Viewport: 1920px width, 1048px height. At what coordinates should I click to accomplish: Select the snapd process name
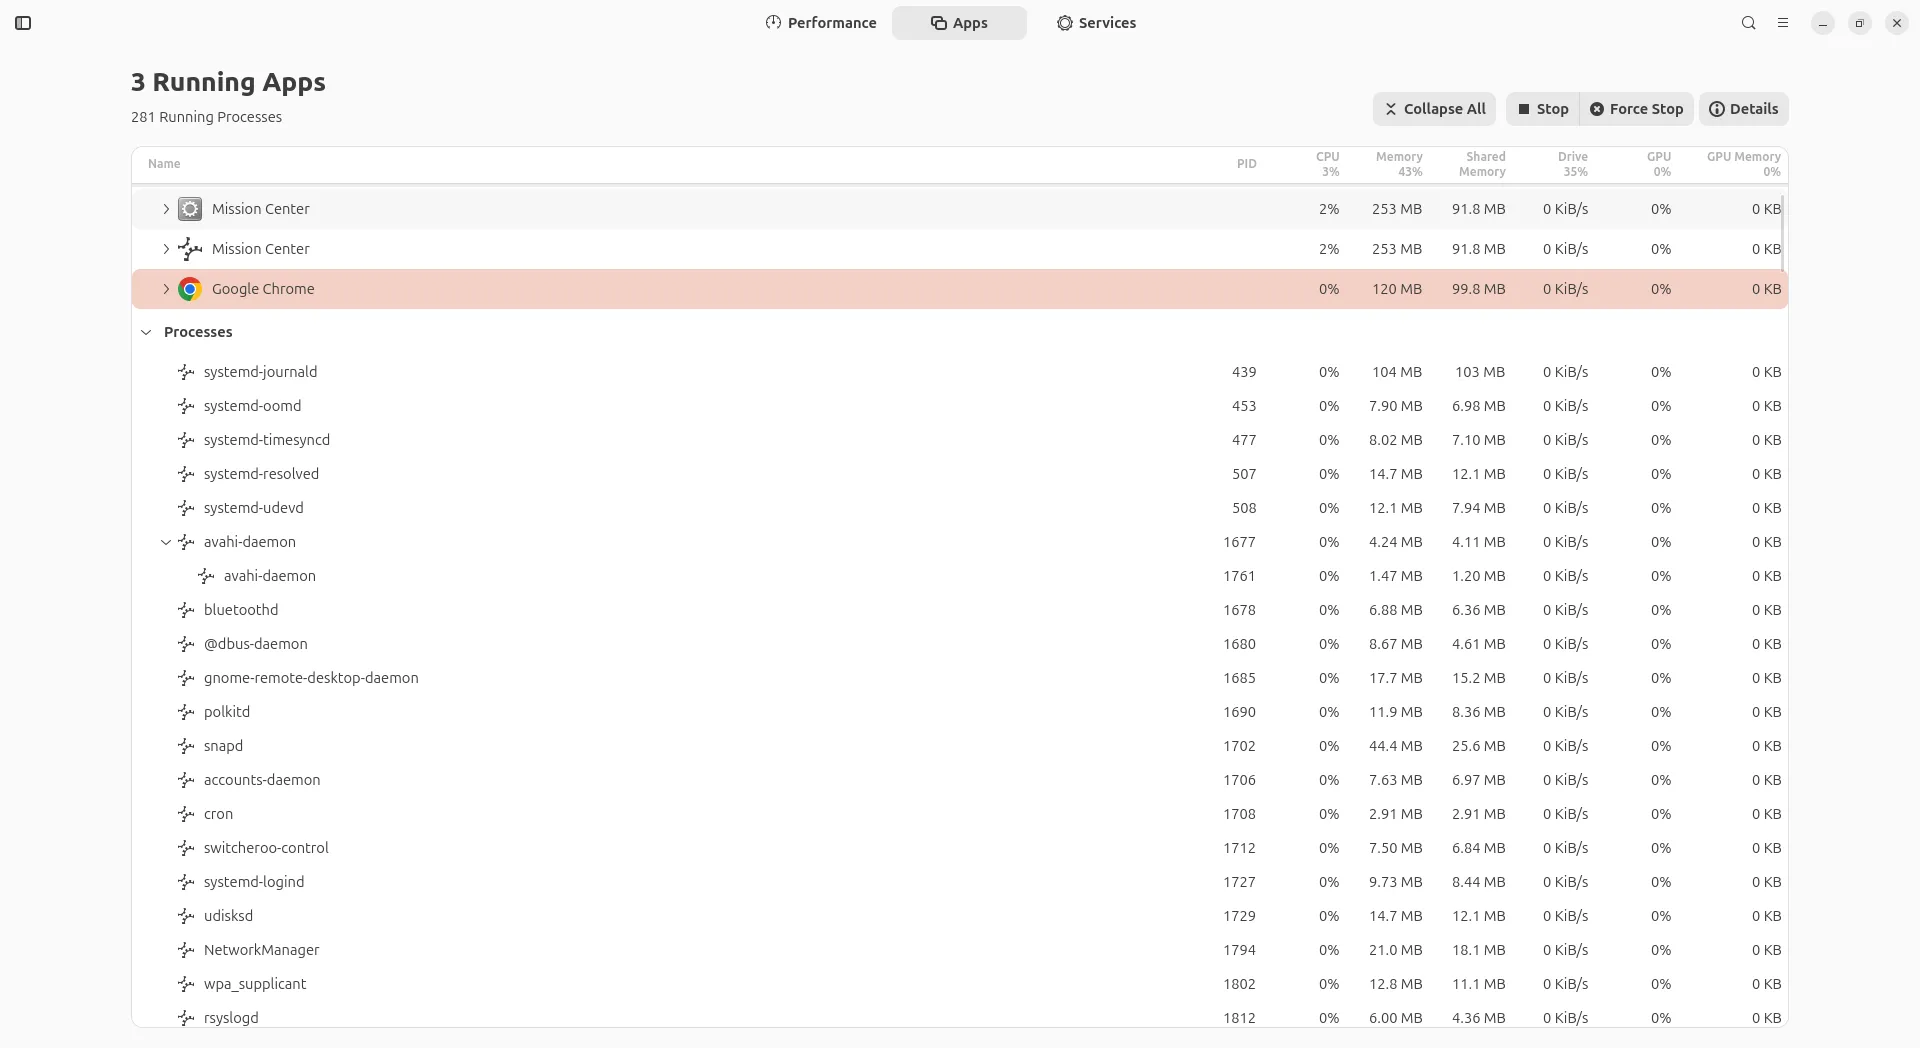(x=223, y=746)
